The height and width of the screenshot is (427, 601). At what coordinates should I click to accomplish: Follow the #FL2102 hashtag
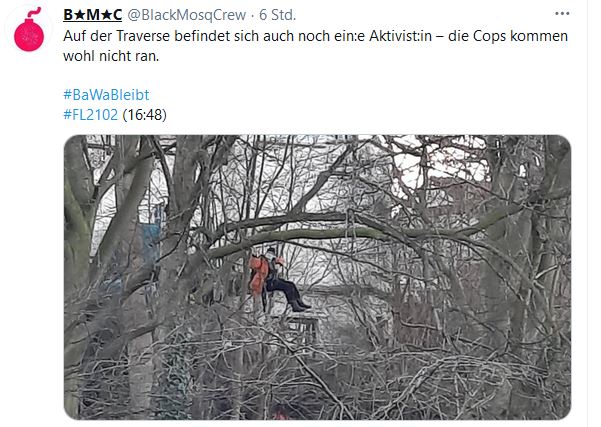click(90, 115)
